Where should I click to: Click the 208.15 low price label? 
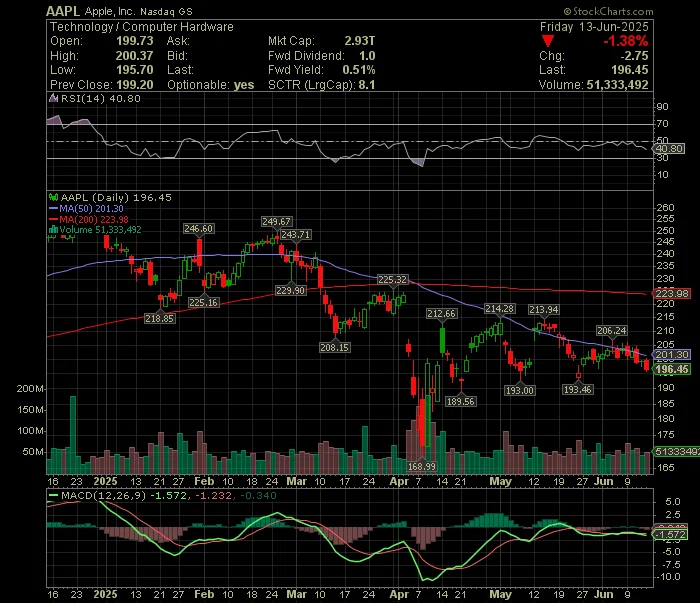click(x=334, y=347)
